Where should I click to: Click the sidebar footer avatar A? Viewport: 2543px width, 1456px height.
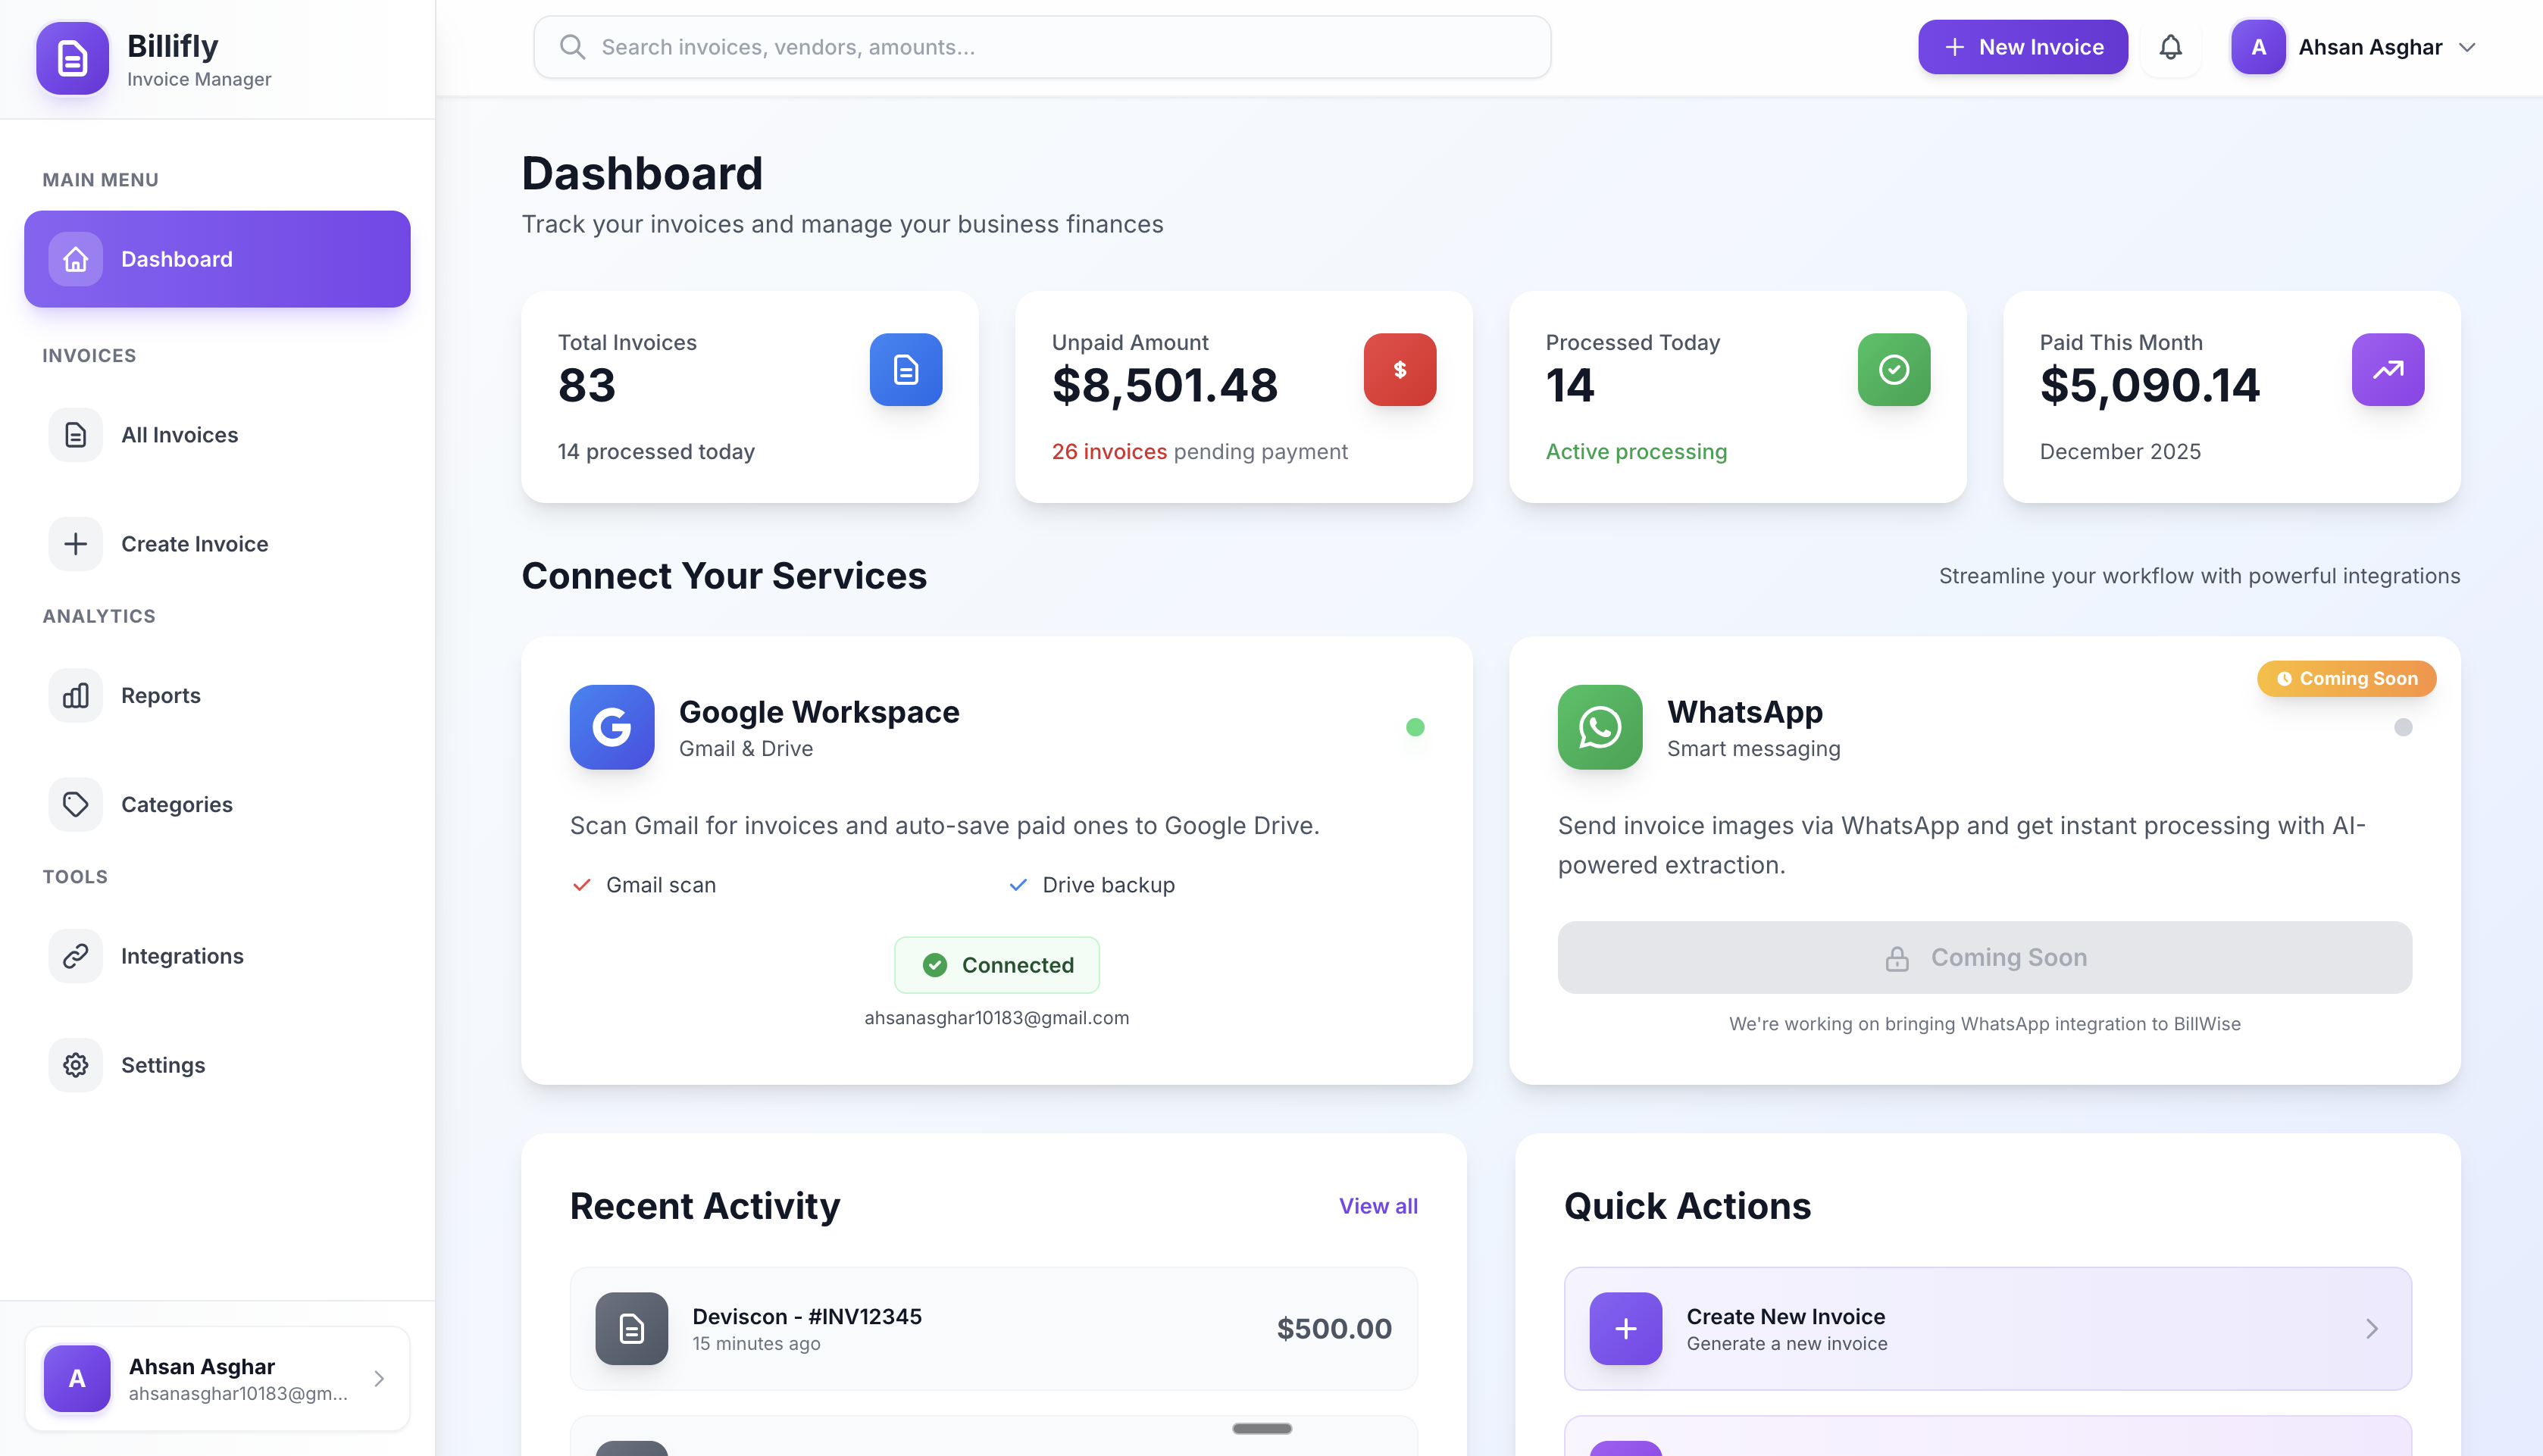coord(77,1379)
